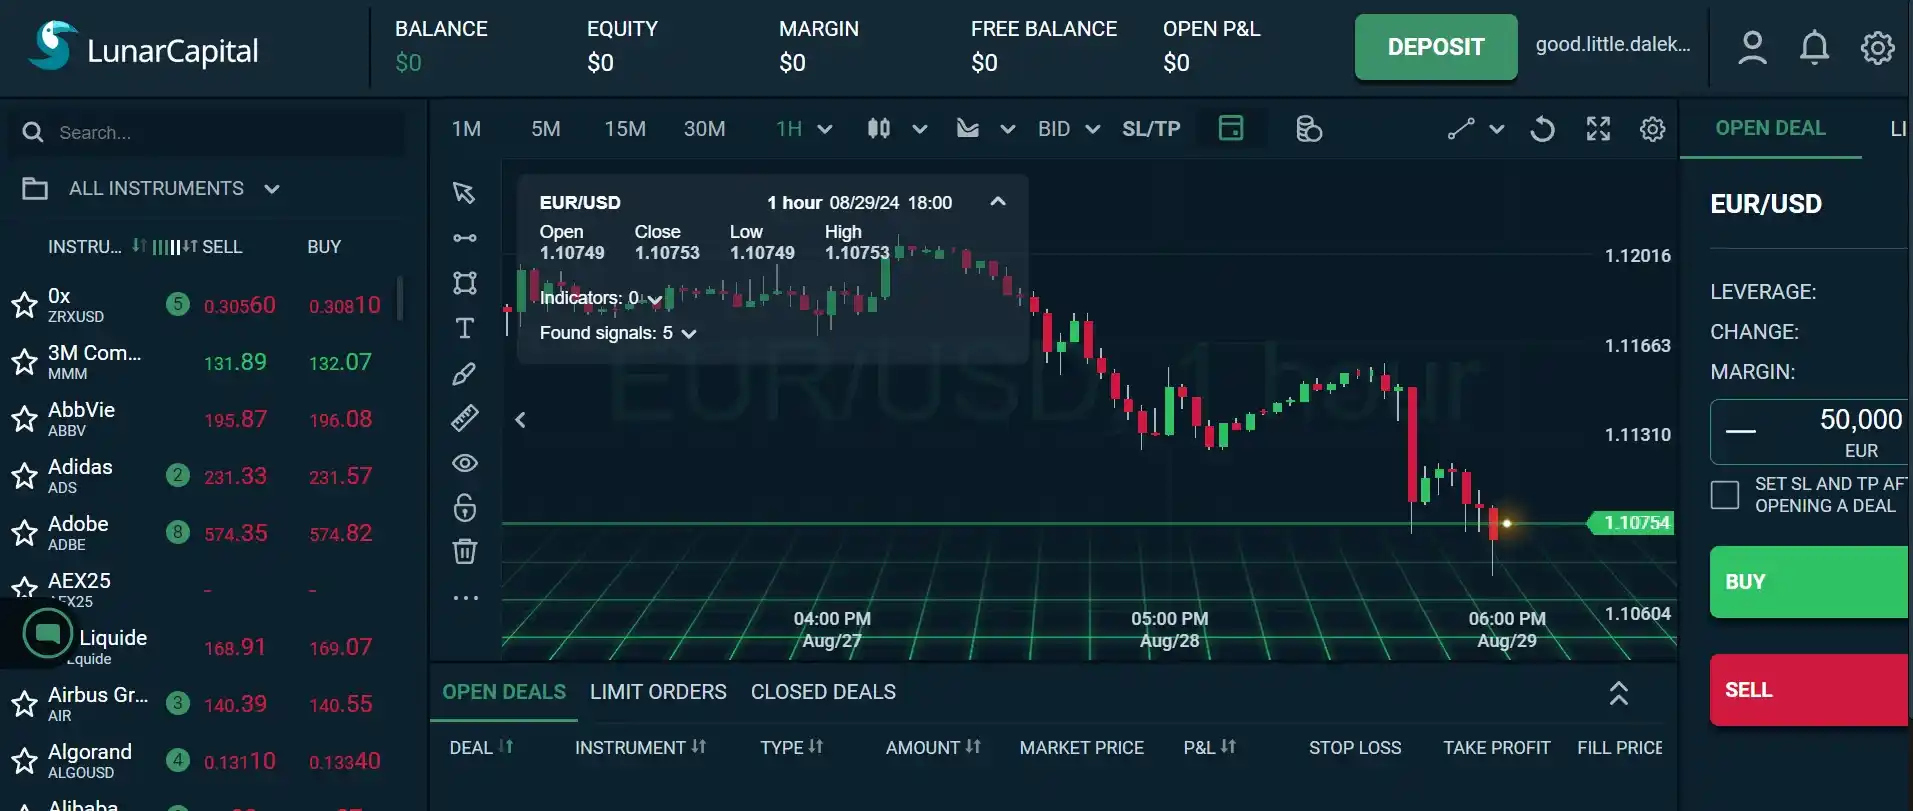Click the trash delete drawings icon
Viewport: 1913px width, 811px height.
click(x=464, y=551)
